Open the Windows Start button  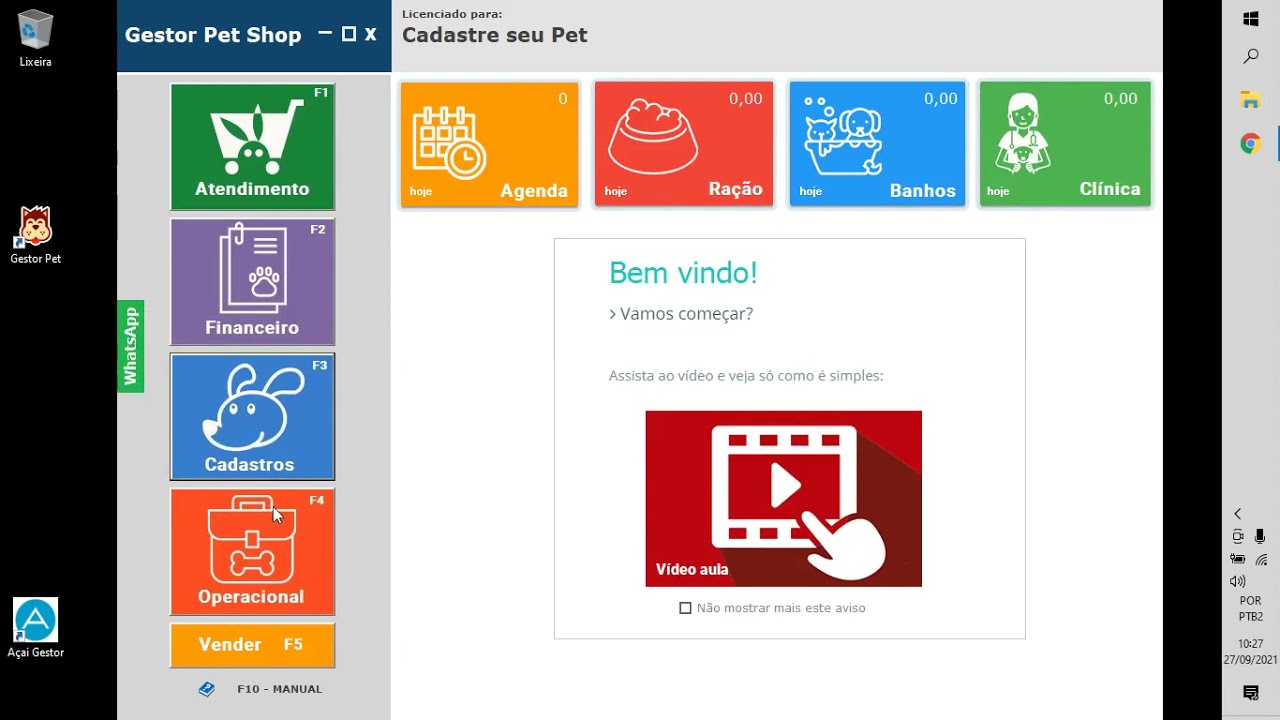click(1250, 19)
